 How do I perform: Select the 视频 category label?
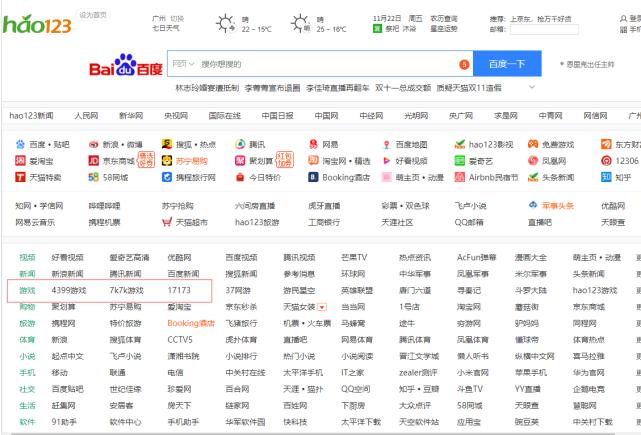27,258
